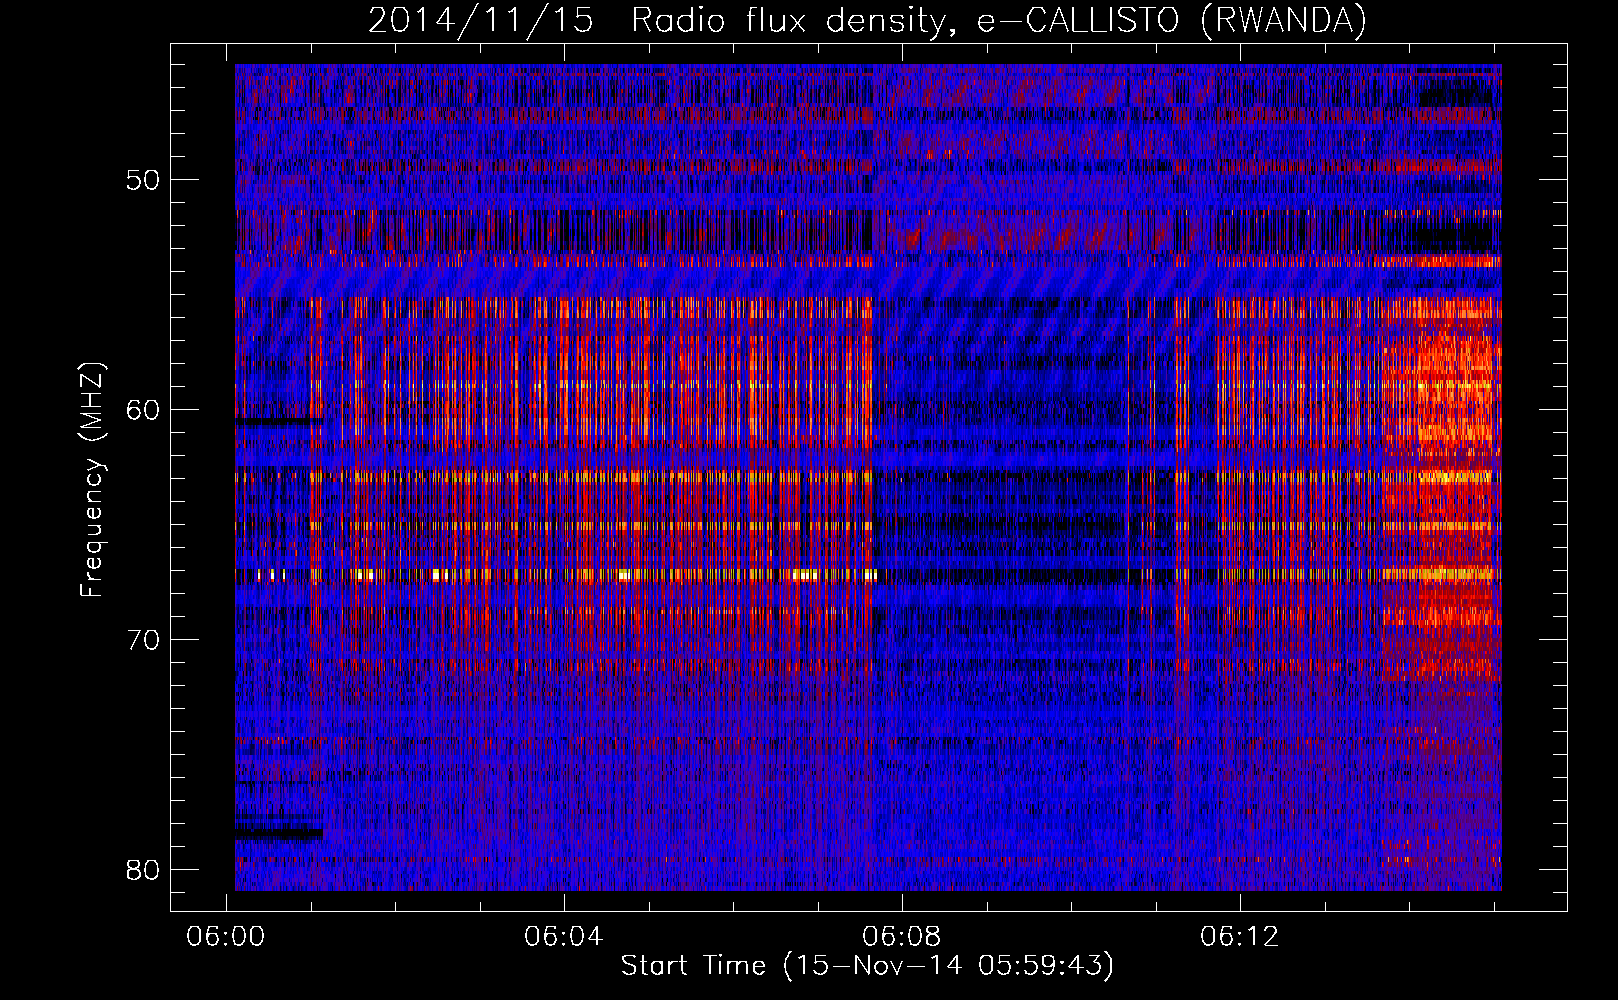Click the 'Start Time (15-Nov-14 05:59:43)' label
1618x1000 pixels.
click(867, 966)
